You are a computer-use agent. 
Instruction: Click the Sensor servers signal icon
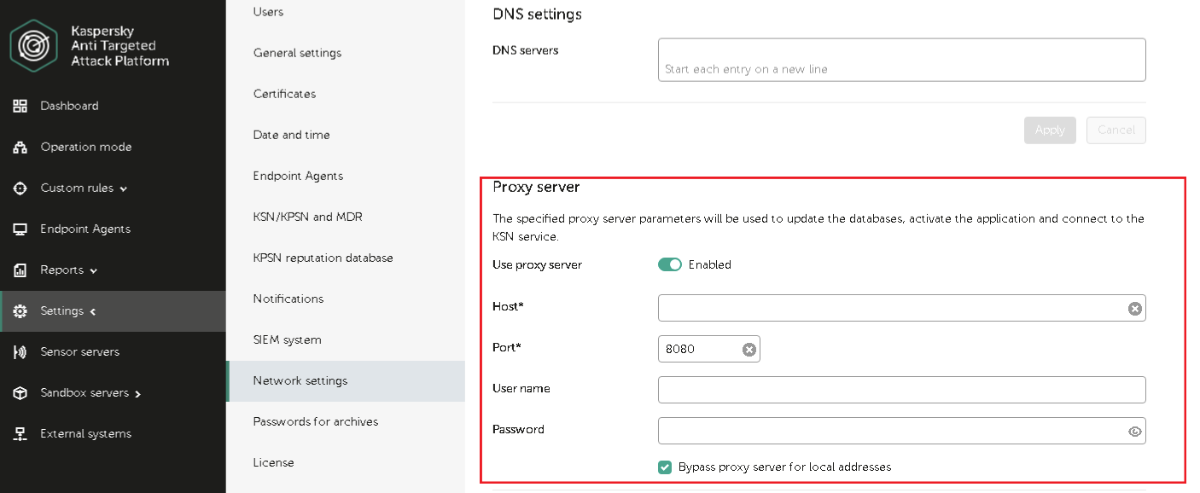click(19, 352)
